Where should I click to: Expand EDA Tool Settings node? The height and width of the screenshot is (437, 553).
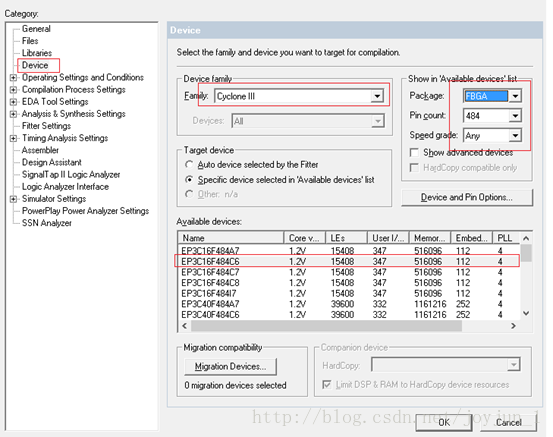point(13,102)
